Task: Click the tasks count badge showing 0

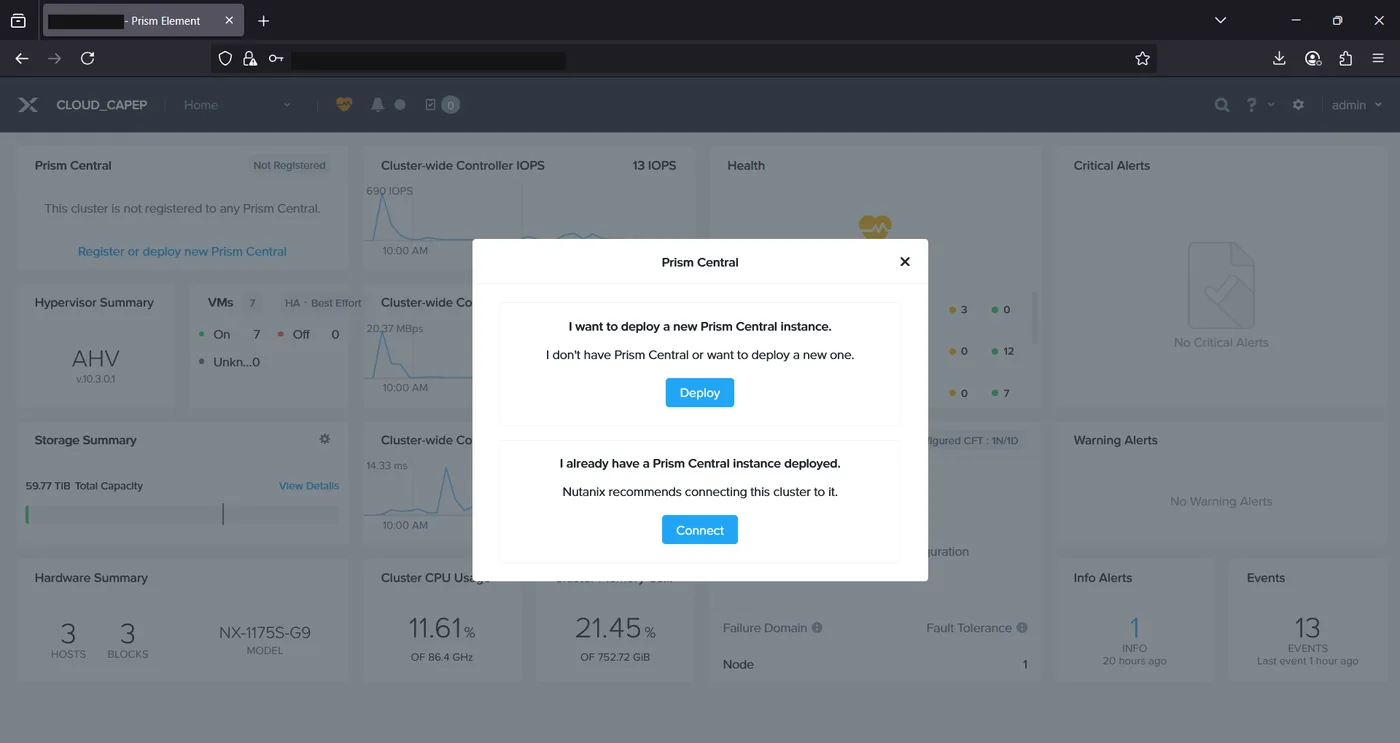Action: pyautogui.click(x=451, y=104)
